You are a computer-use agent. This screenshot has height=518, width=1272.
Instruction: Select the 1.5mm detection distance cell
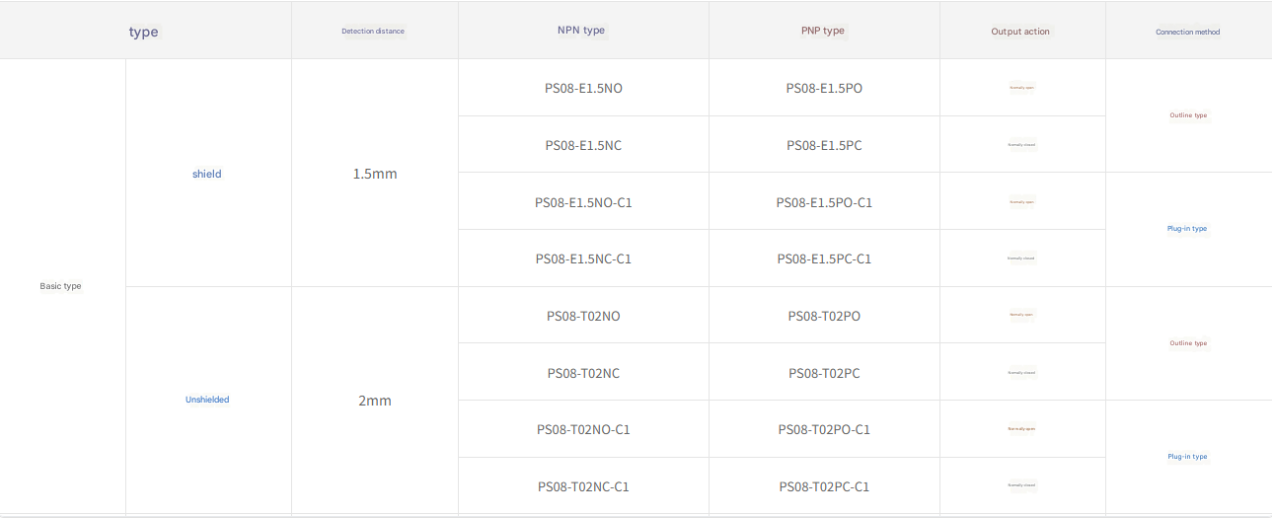(375, 174)
